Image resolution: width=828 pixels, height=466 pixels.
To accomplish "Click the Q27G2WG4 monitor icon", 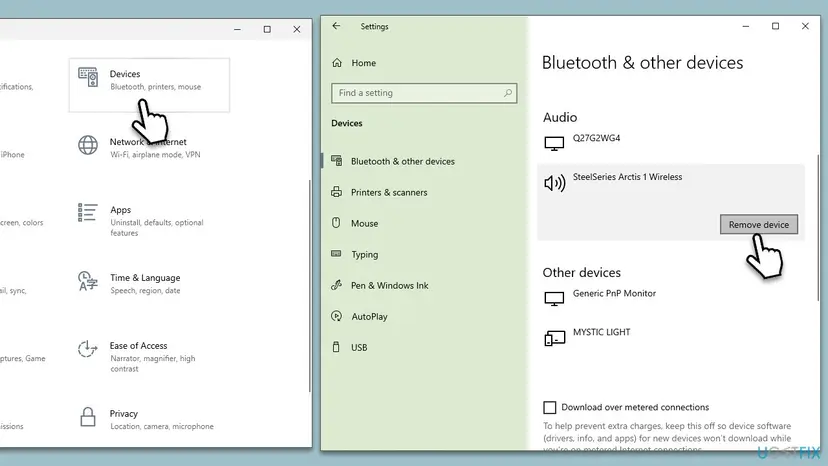I will (x=554, y=143).
